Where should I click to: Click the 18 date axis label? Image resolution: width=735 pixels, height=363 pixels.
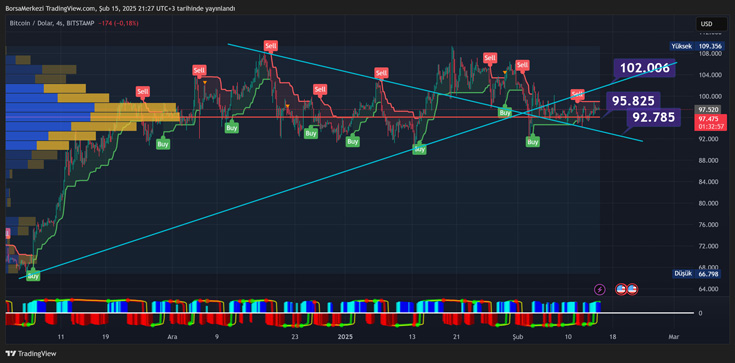[613, 337]
